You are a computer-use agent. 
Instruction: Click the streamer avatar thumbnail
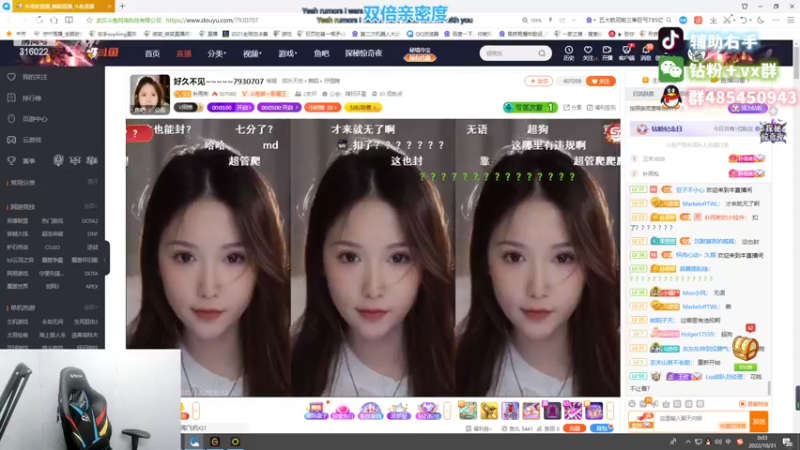[149, 94]
